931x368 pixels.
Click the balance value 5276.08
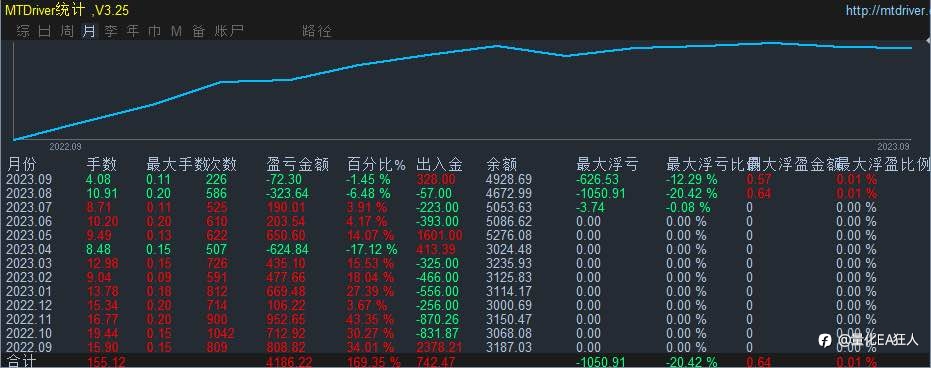(x=509, y=235)
